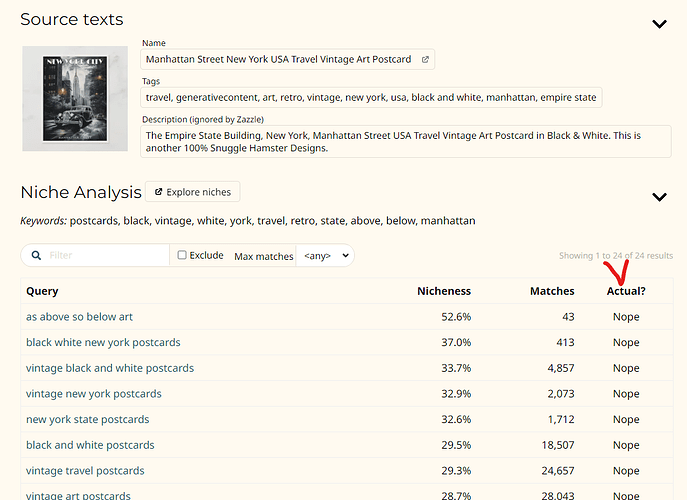687x500 pixels.
Task: Select the 43 matches cell
Action: point(568,317)
